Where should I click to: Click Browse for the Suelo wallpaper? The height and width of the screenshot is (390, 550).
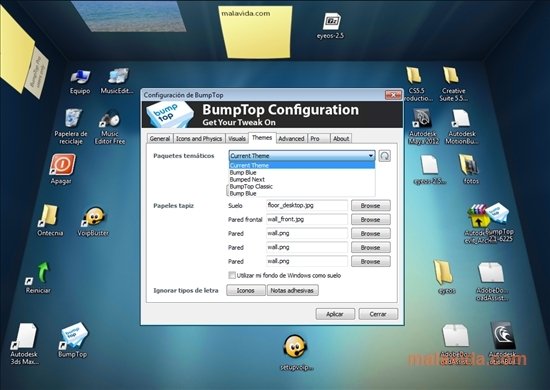point(371,206)
